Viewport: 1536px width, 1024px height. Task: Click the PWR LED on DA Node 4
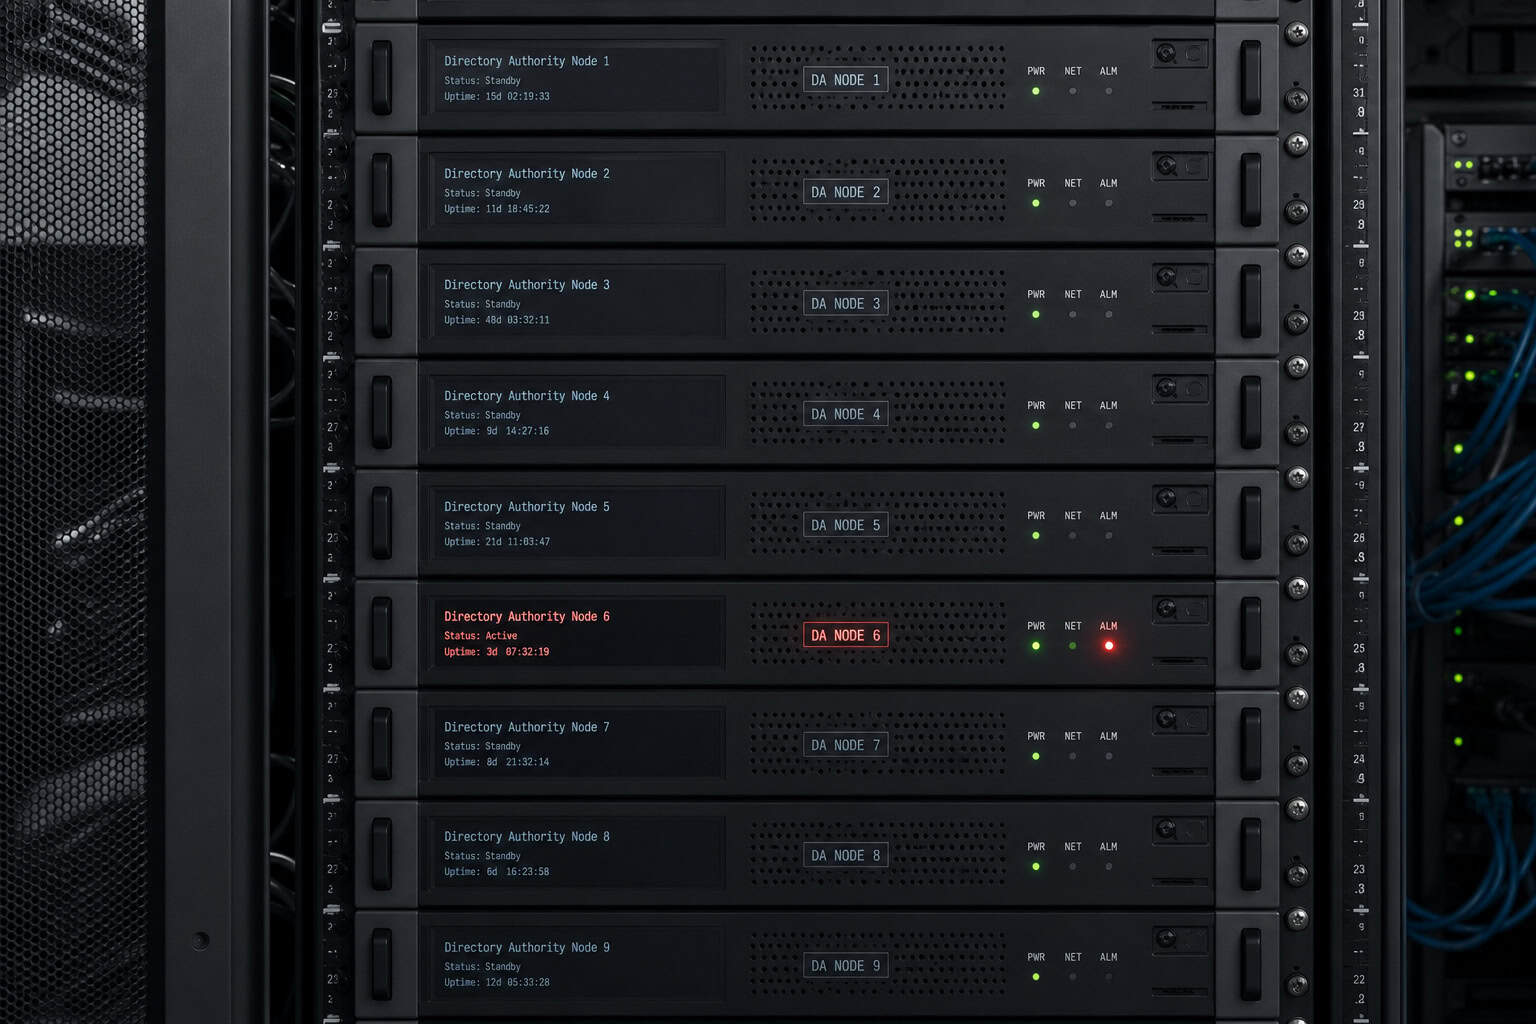click(x=1036, y=425)
